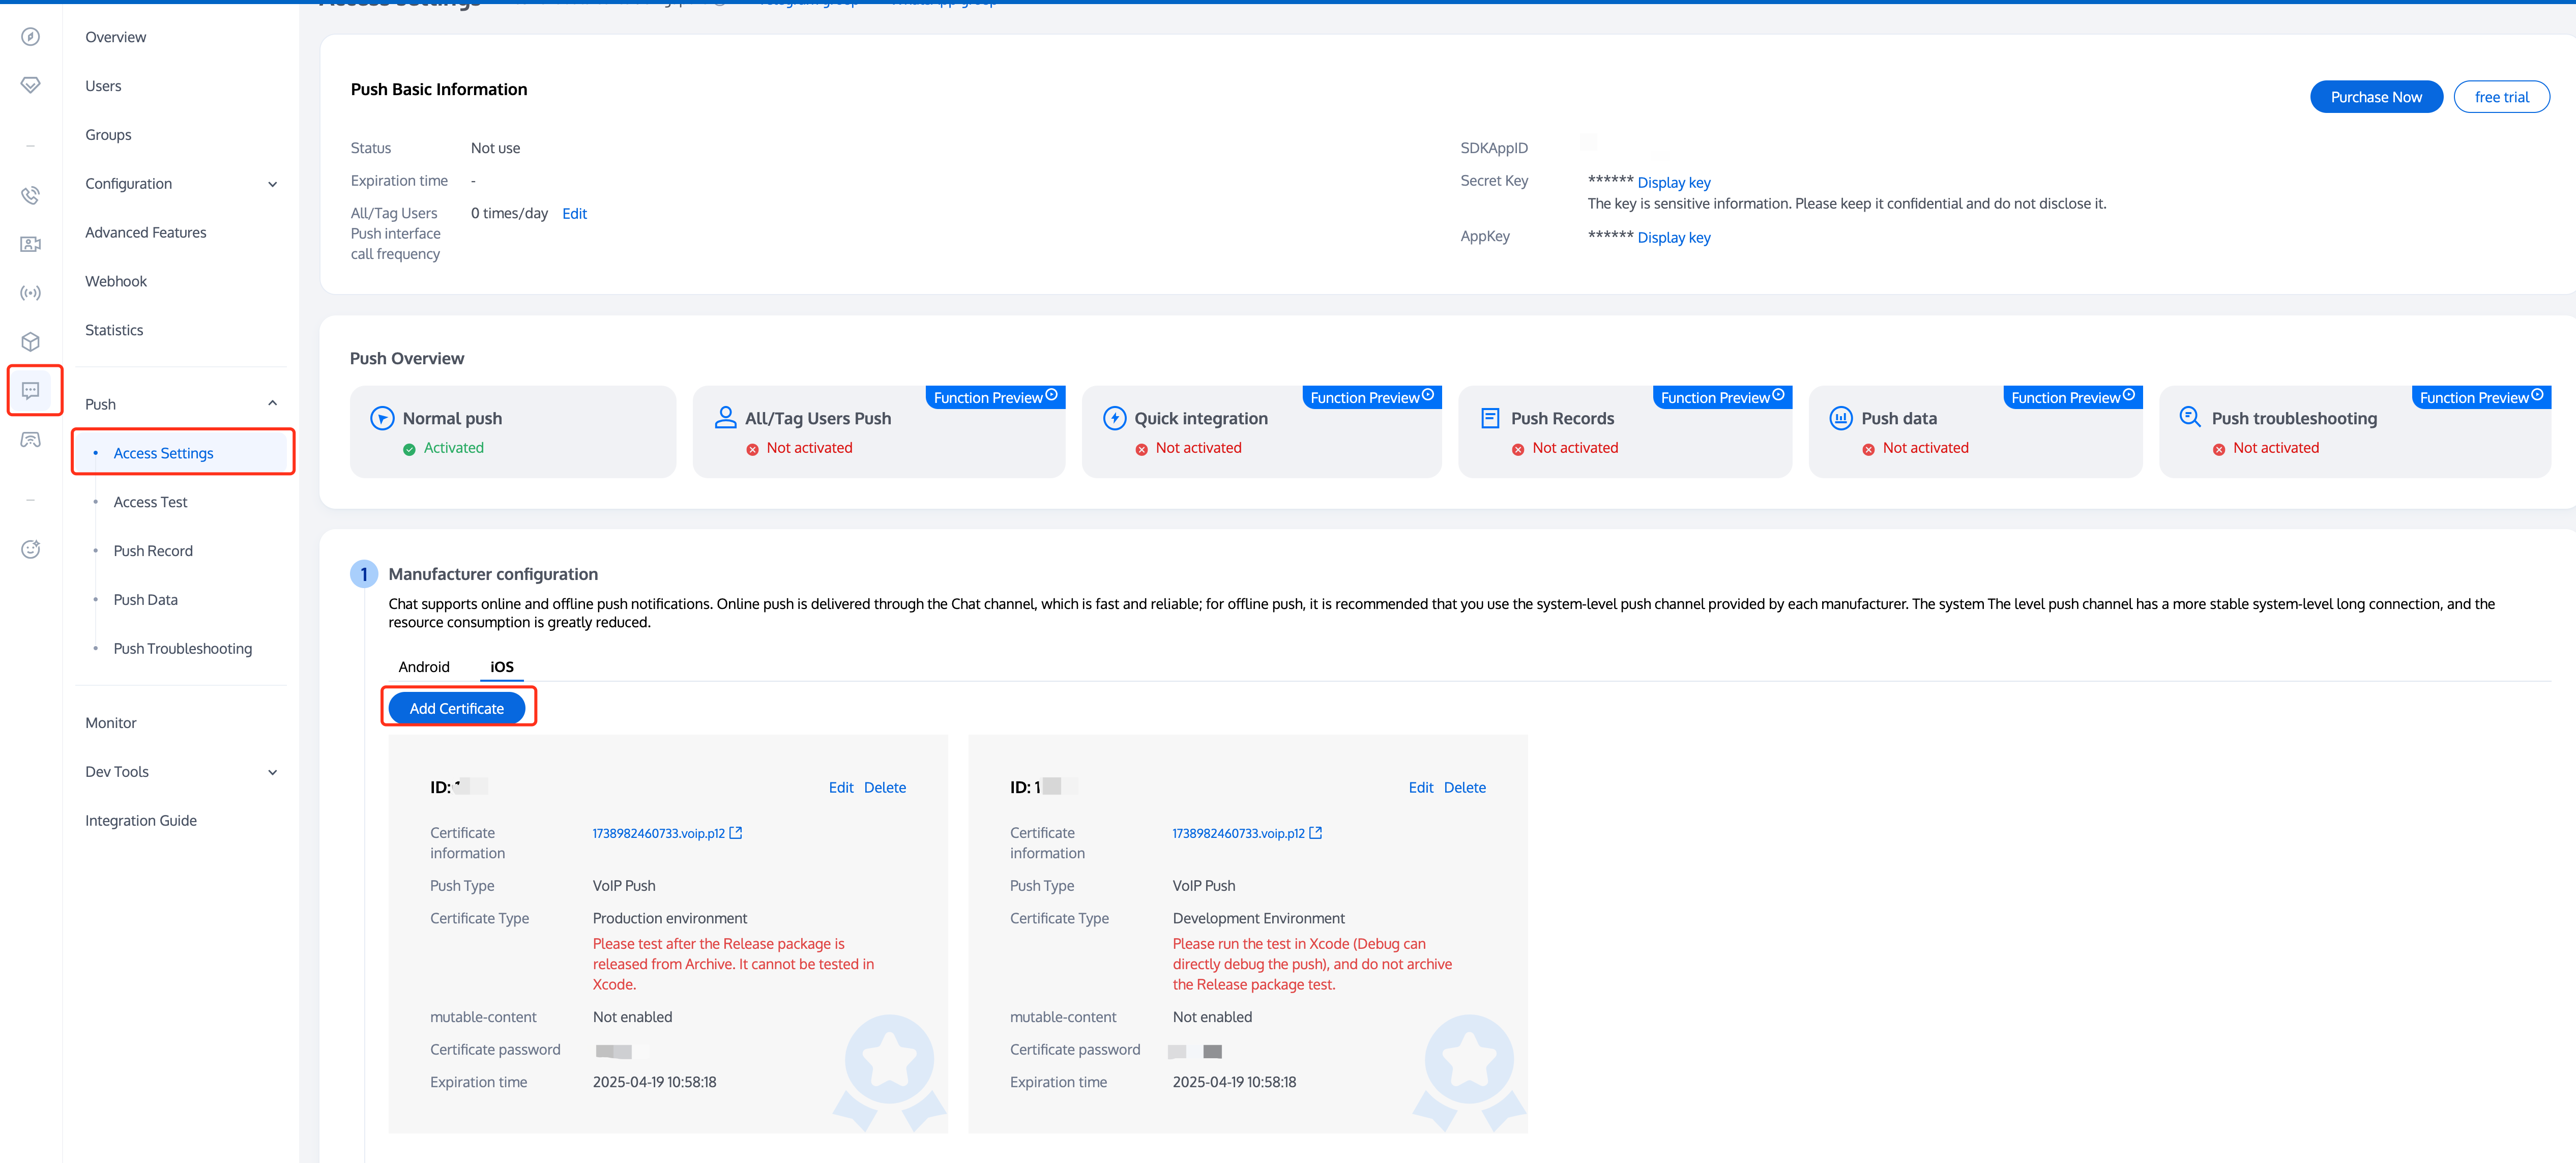Viewport: 2576px width, 1163px height.
Task: Open the video conferencing product icon
Action: [30, 244]
